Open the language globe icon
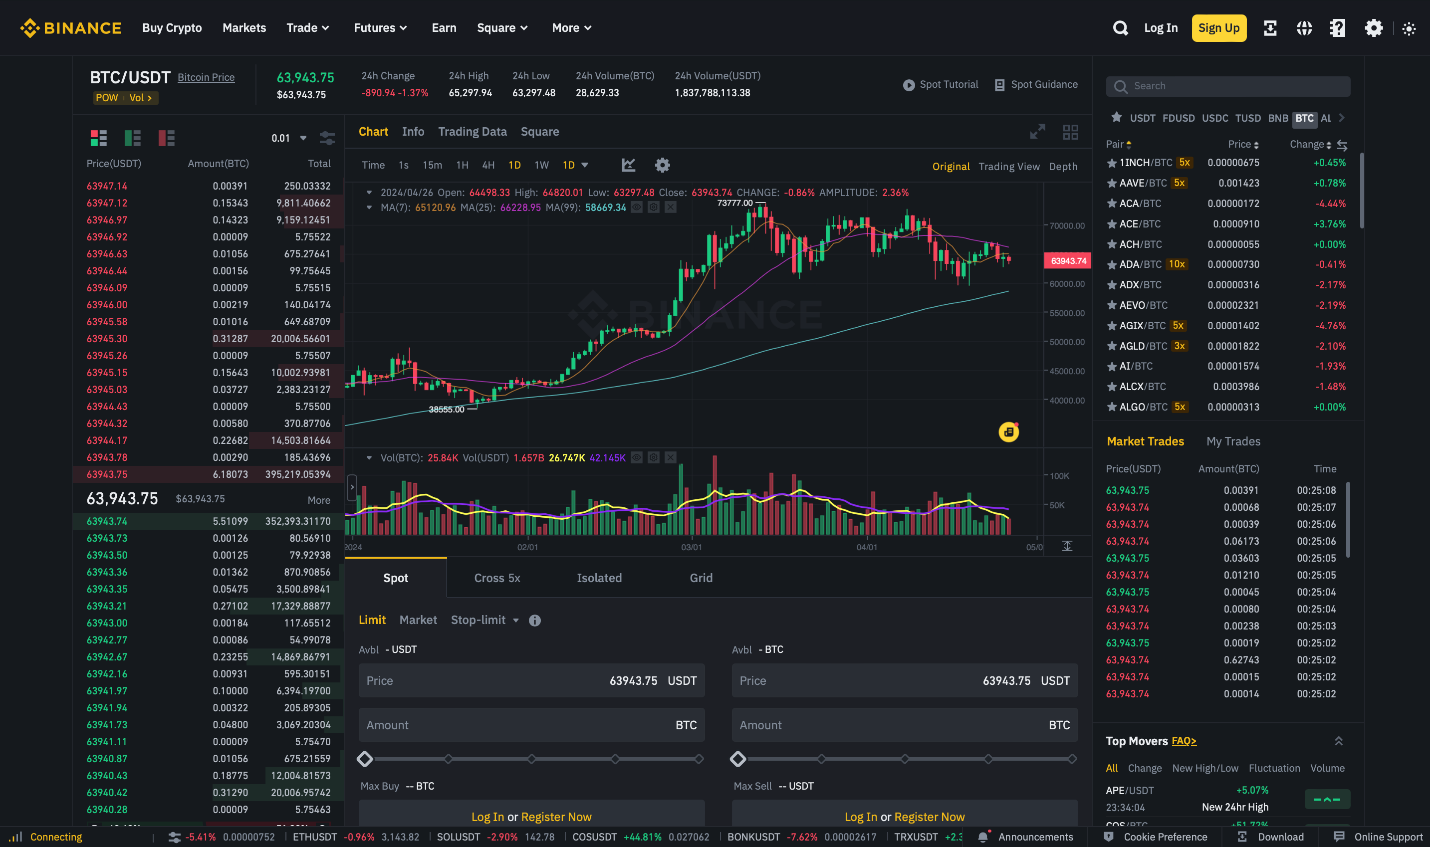1430x847 pixels. click(1304, 28)
